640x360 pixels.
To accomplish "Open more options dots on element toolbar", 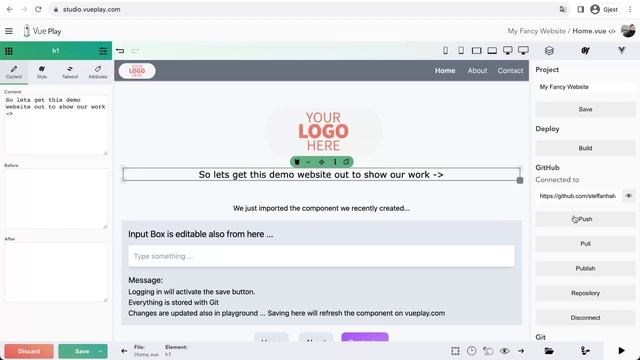I will pos(335,162).
